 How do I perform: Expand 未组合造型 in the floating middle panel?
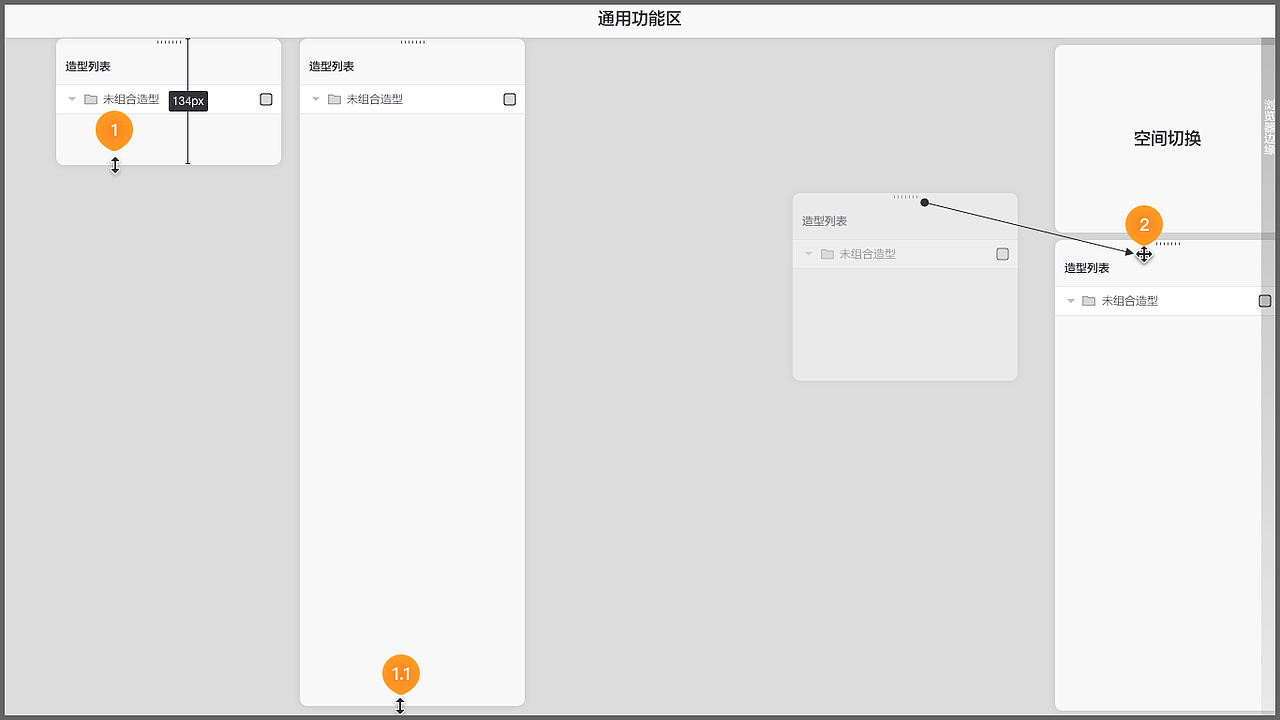[x=808, y=254]
